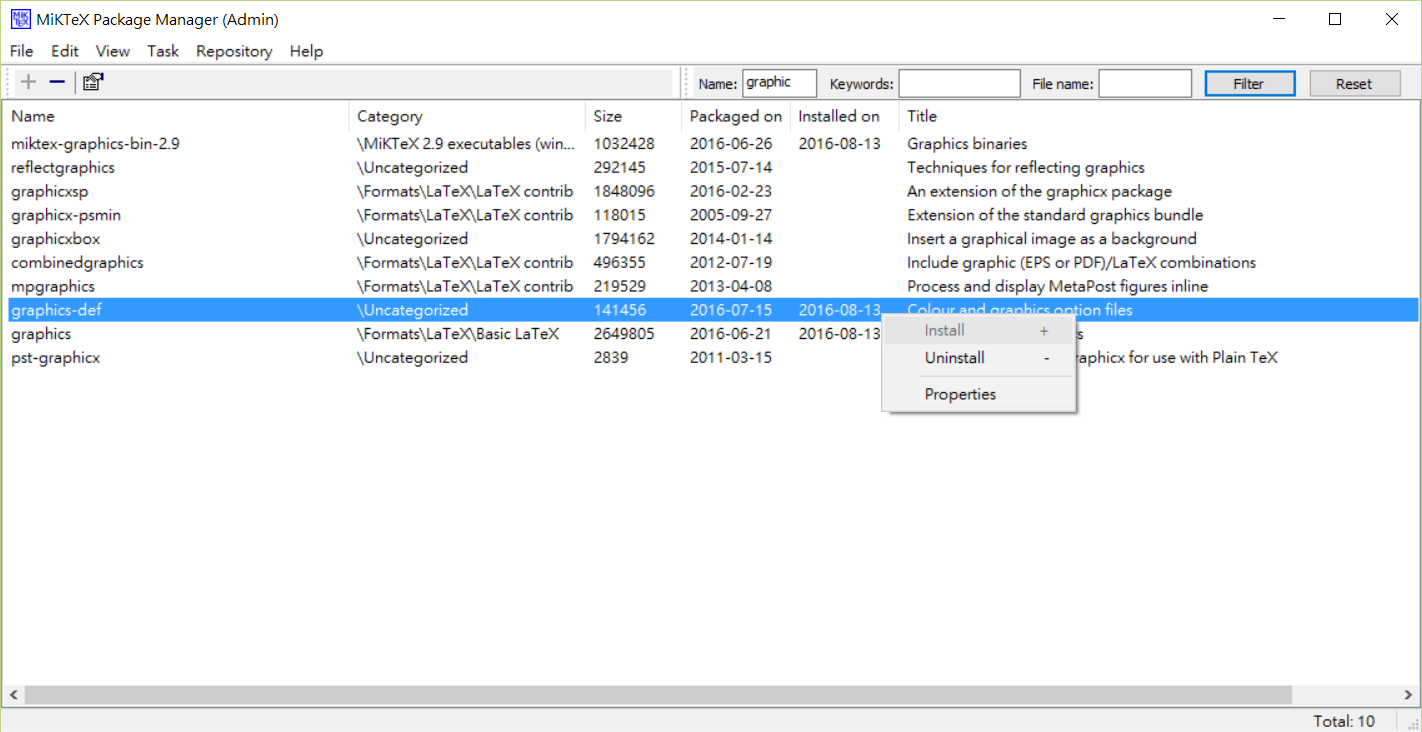Click the horizontal scrollbar thumb
This screenshot has height=732, width=1422.
[x=658, y=695]
